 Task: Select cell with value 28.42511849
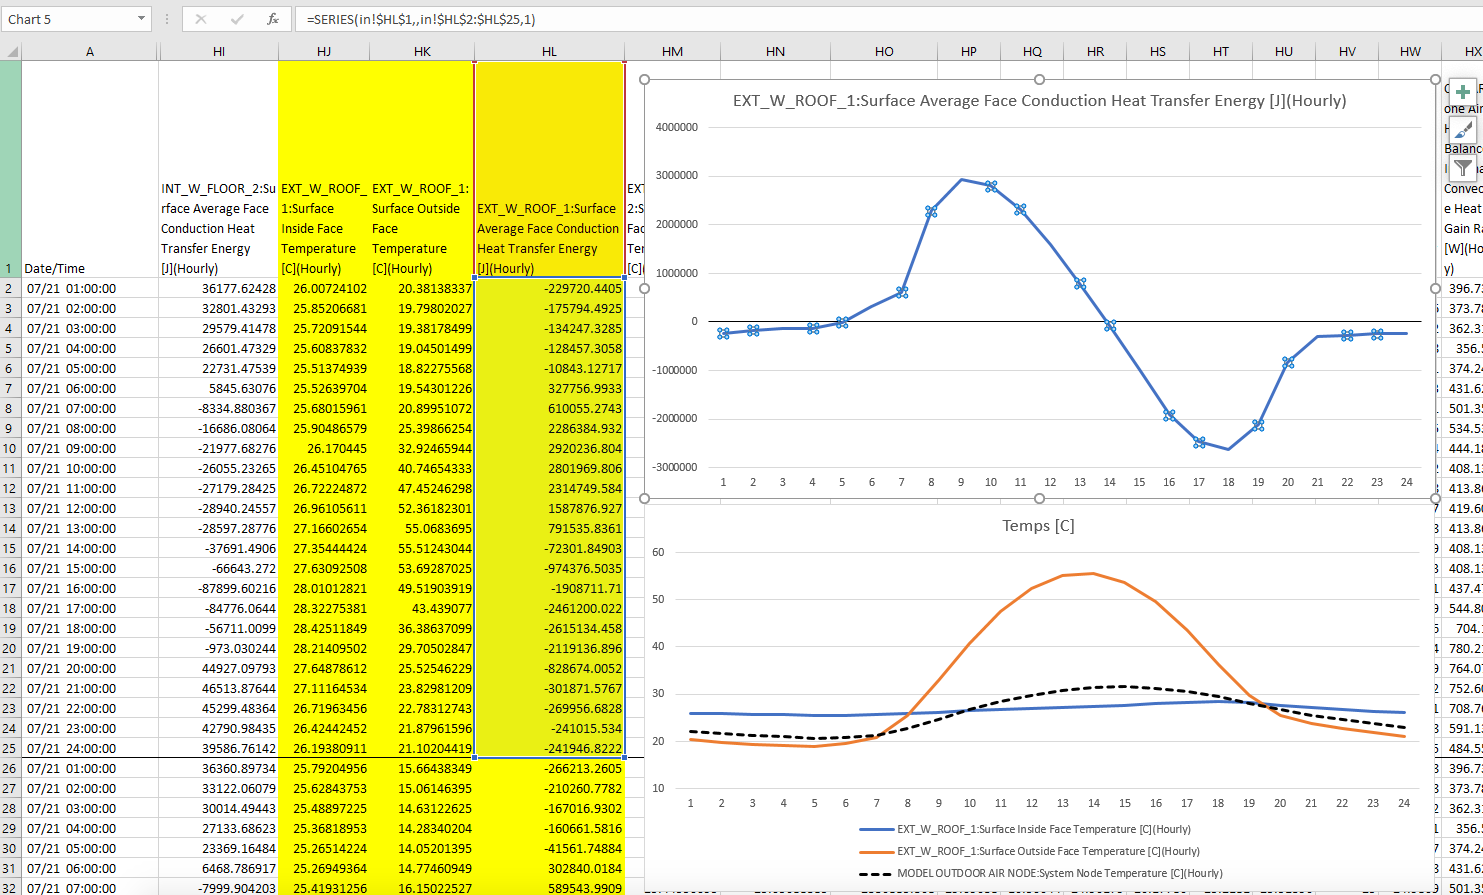324,628
